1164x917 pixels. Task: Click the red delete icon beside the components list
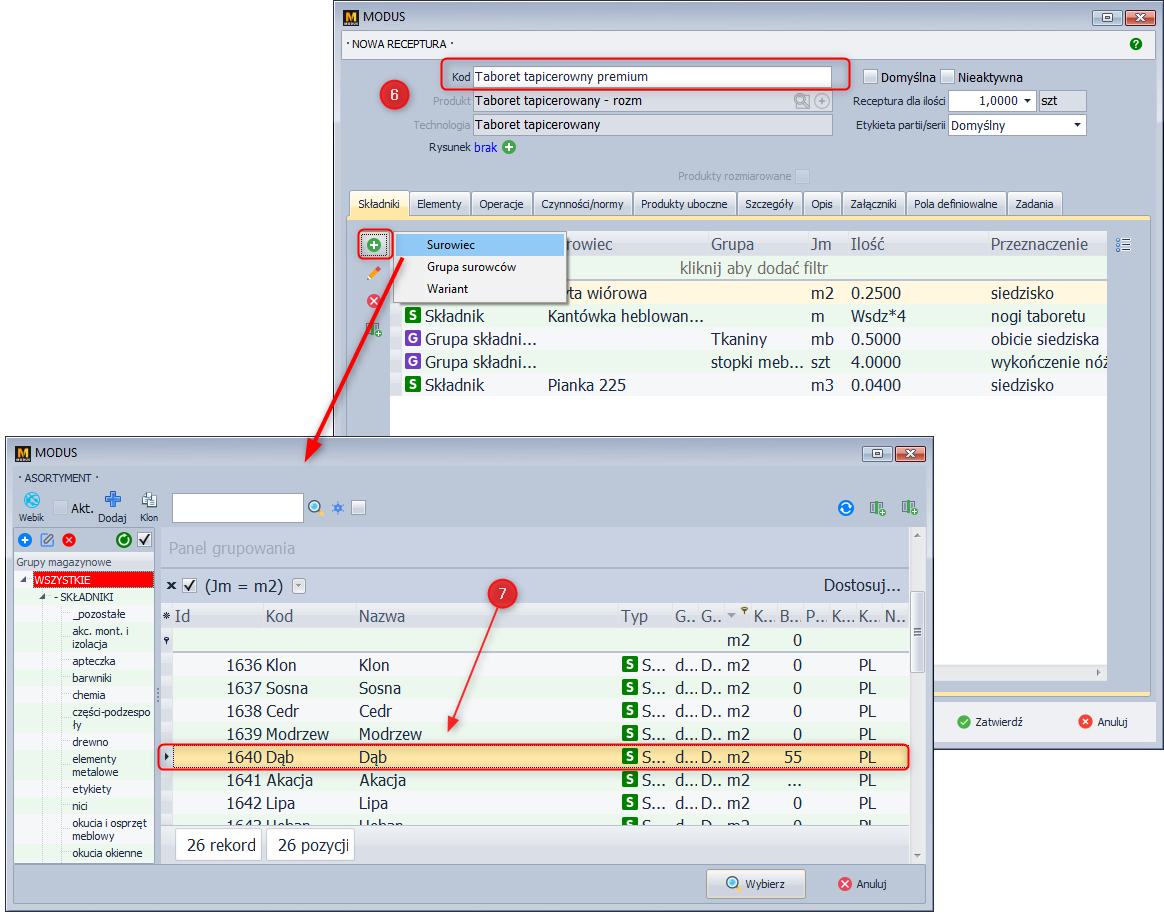tap(374, 300)
